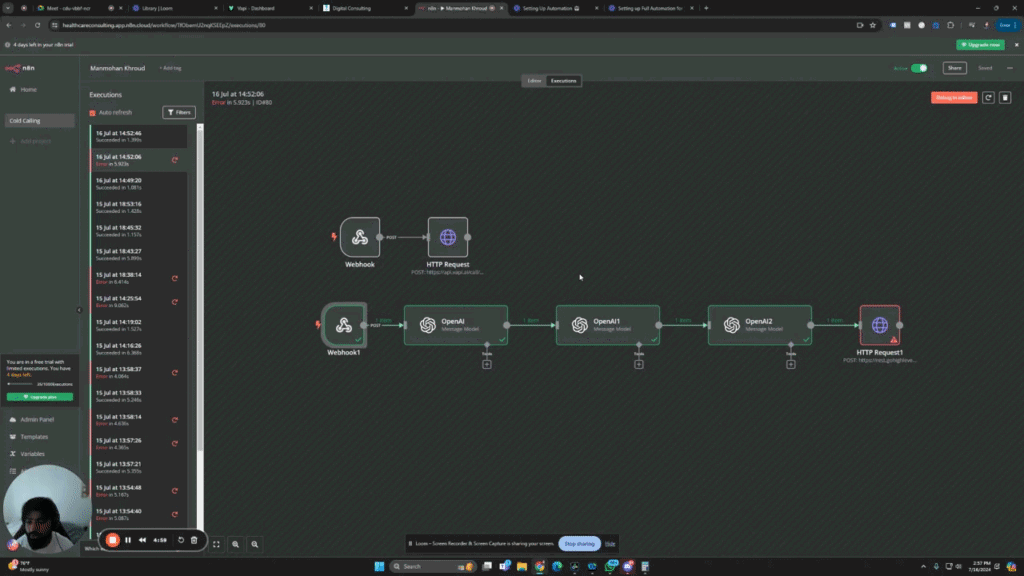
Task: Open Templates in the sidebar
Action: pyautogui.click(x=34, y=437)
